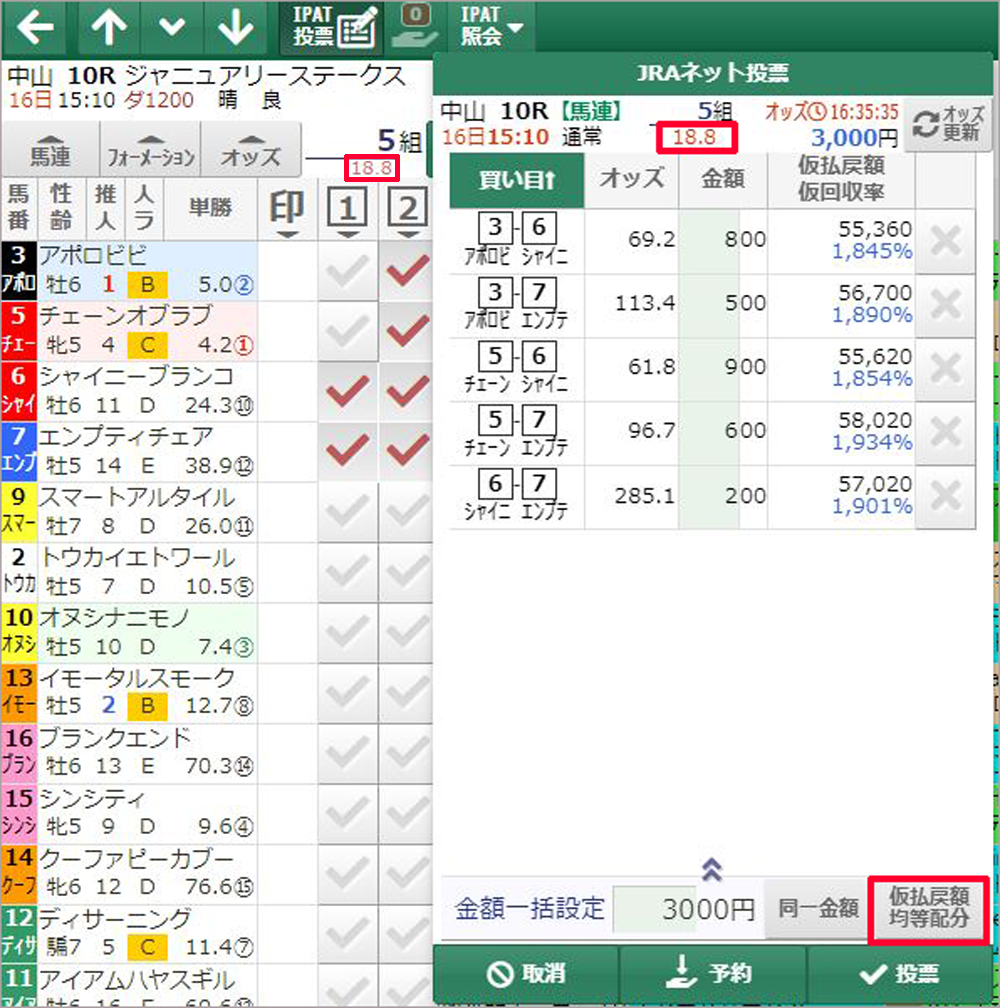Viewport: 1000px width, 1008px height.
Task: Remove the 5-6 bet row
Action: [945, 368]
